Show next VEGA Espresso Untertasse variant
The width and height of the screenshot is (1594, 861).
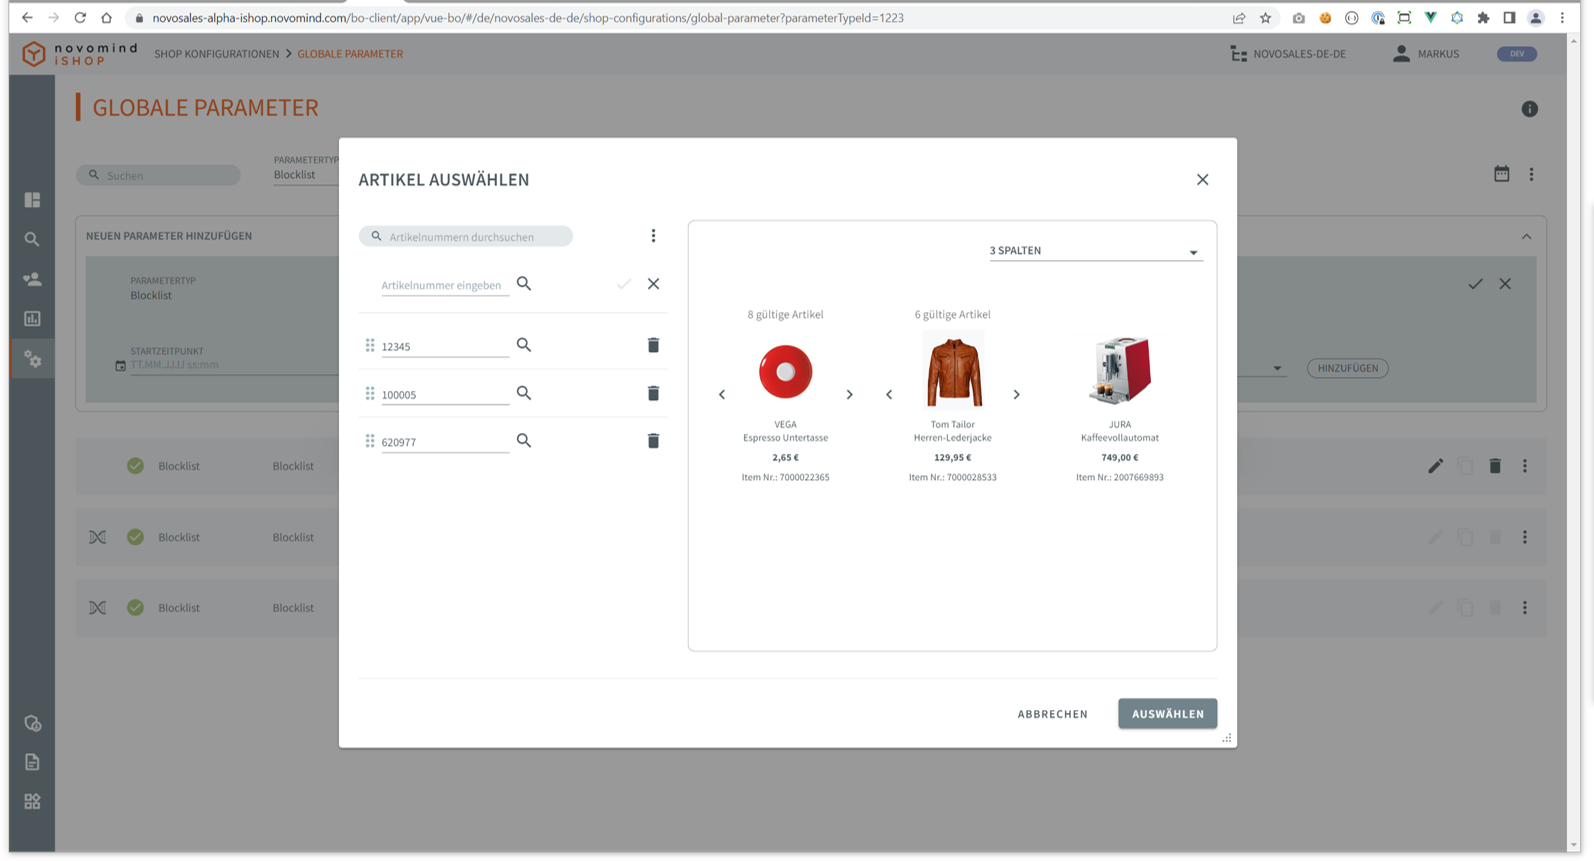(x=849, y=394)
